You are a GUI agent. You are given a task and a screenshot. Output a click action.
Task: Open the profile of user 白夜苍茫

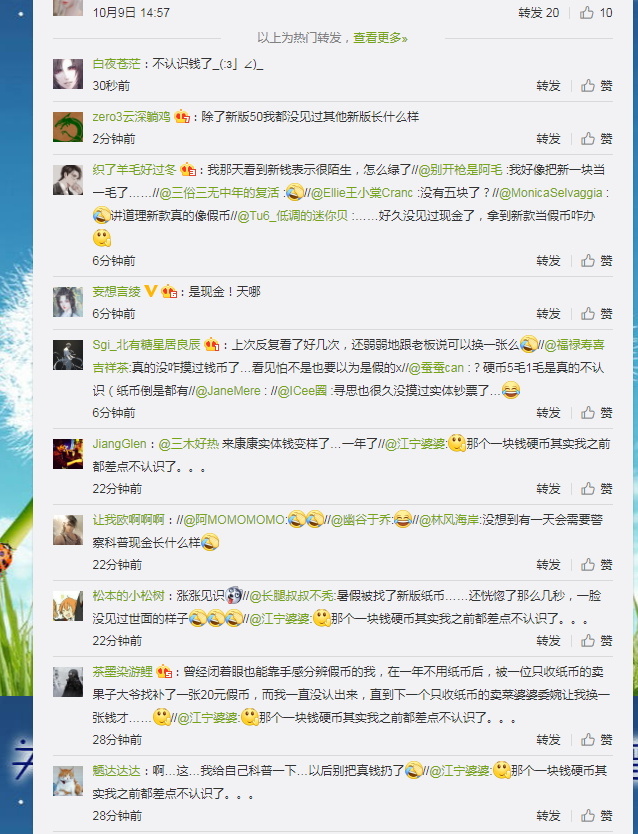click(116, 64)
